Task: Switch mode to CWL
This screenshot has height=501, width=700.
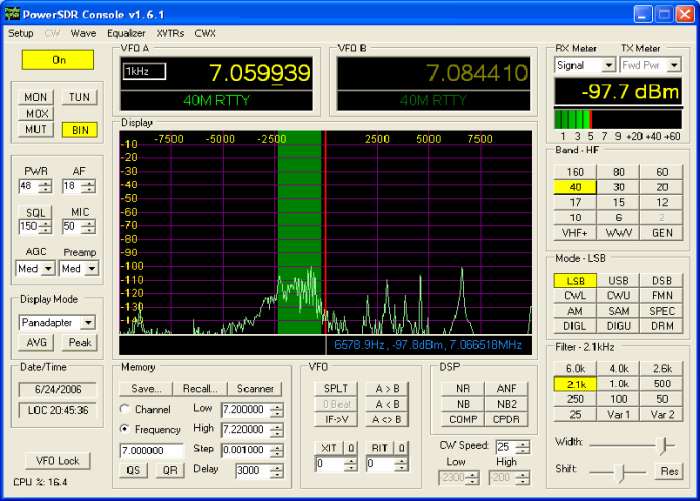Action: [x=575, y=296]
